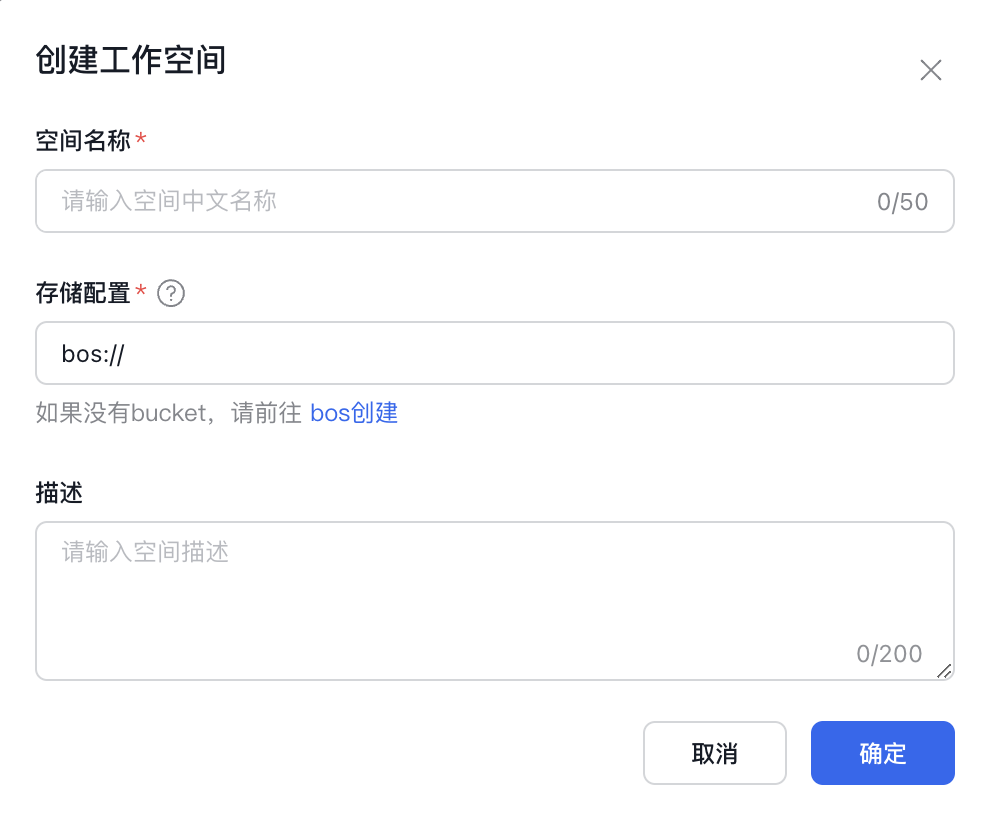Focus the 空间名称 input field
This screenshot has height=820, width=988.
tap(495, 201)
